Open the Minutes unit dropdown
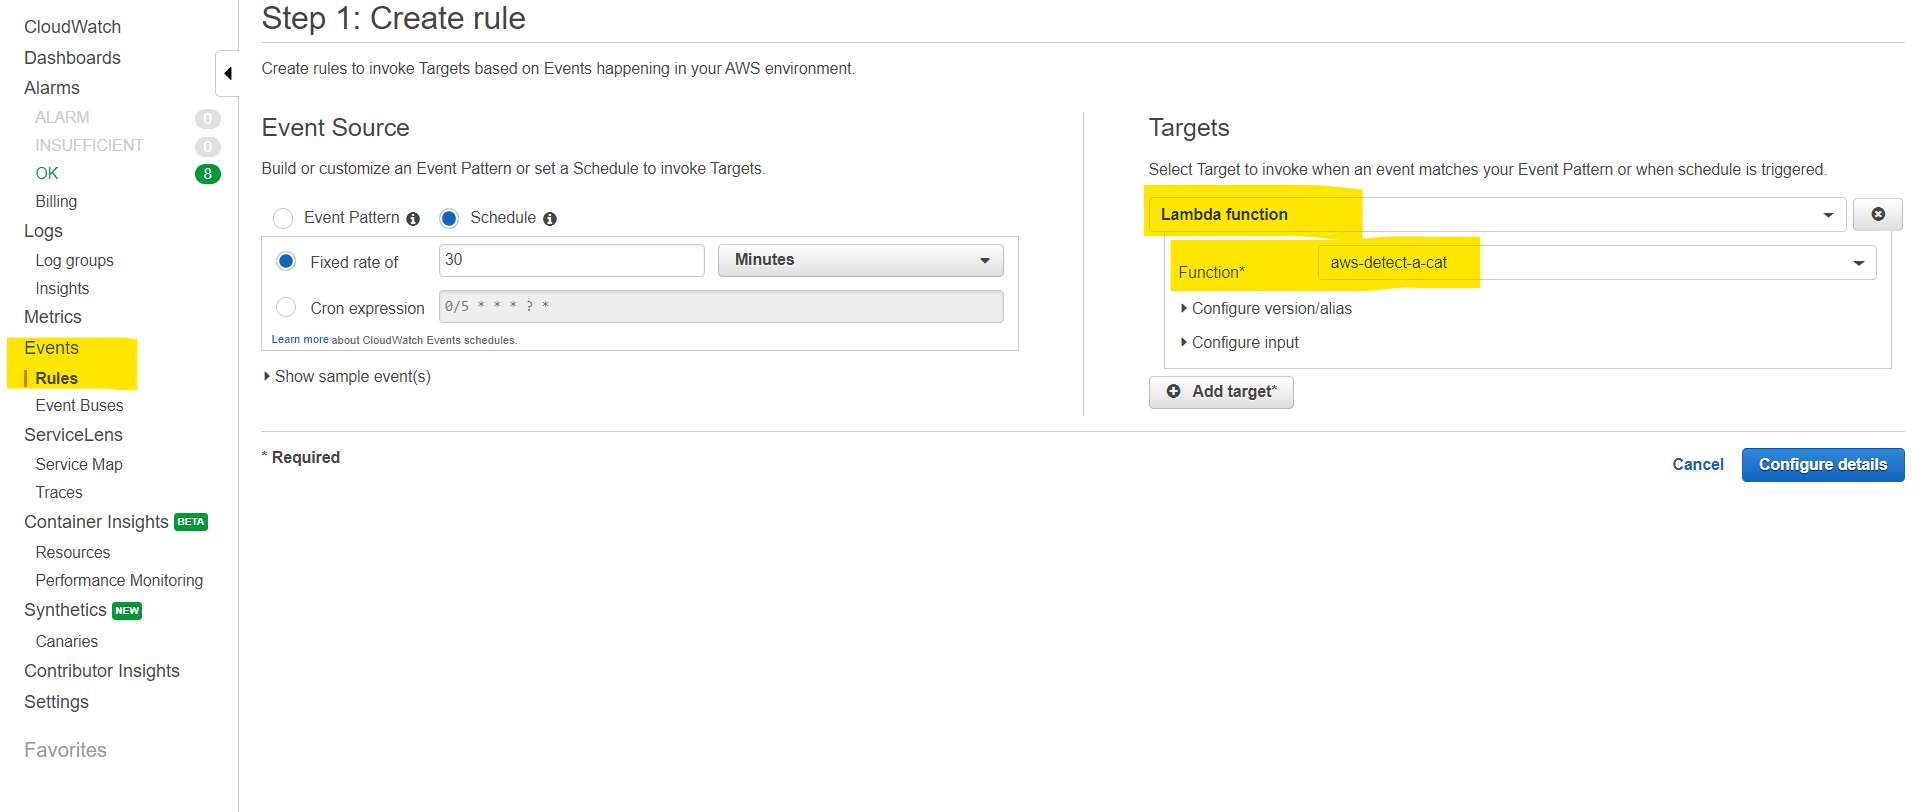 [x=860, y=260]
